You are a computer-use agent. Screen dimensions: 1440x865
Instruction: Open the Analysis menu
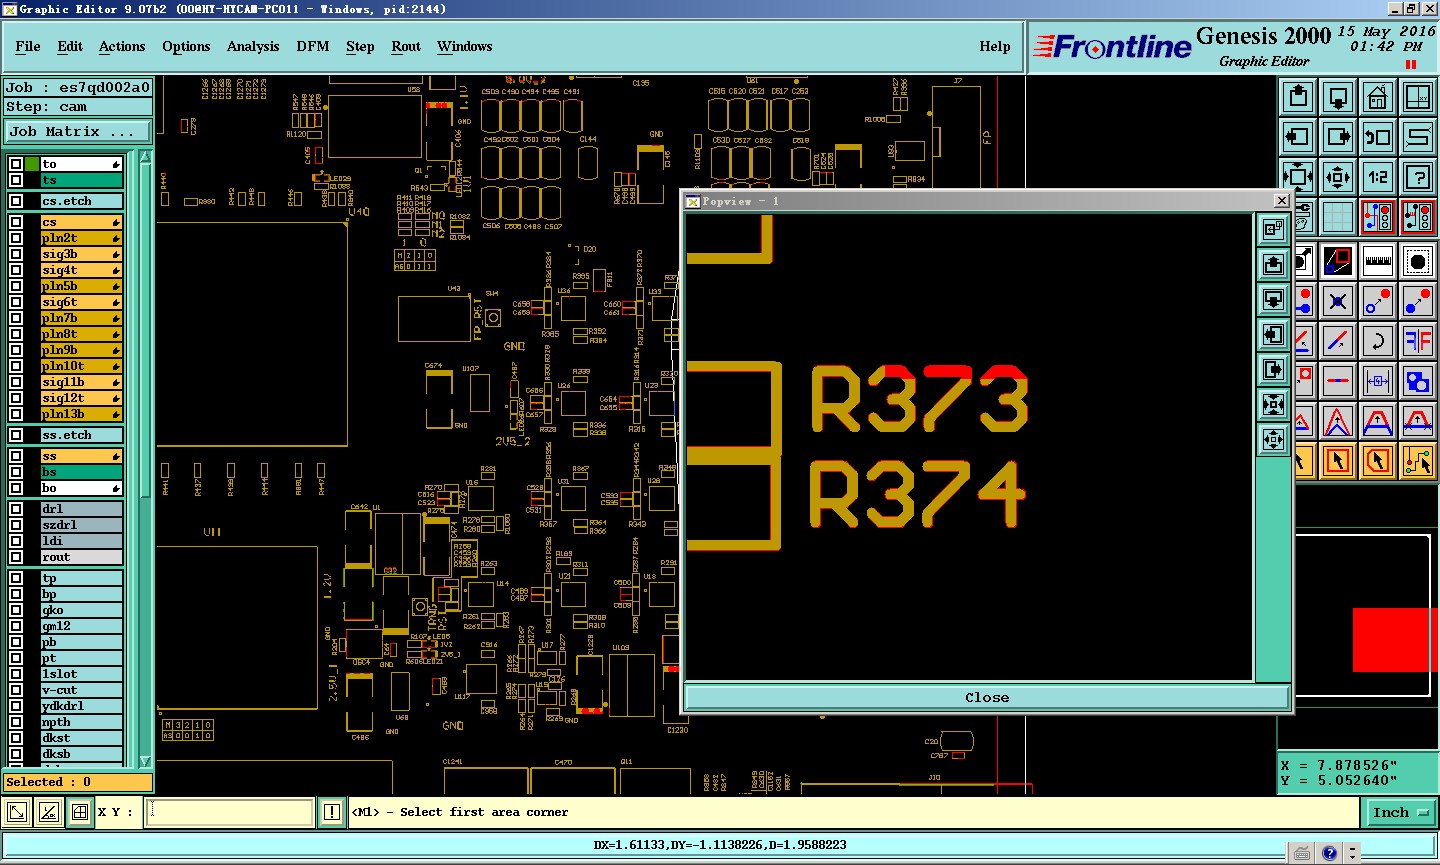pos(253,46)
